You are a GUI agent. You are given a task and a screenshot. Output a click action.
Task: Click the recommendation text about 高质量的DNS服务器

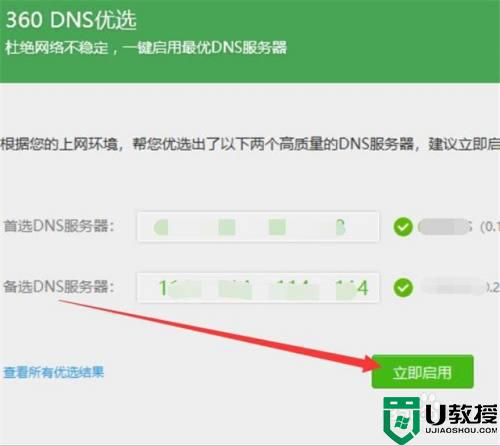250,144
